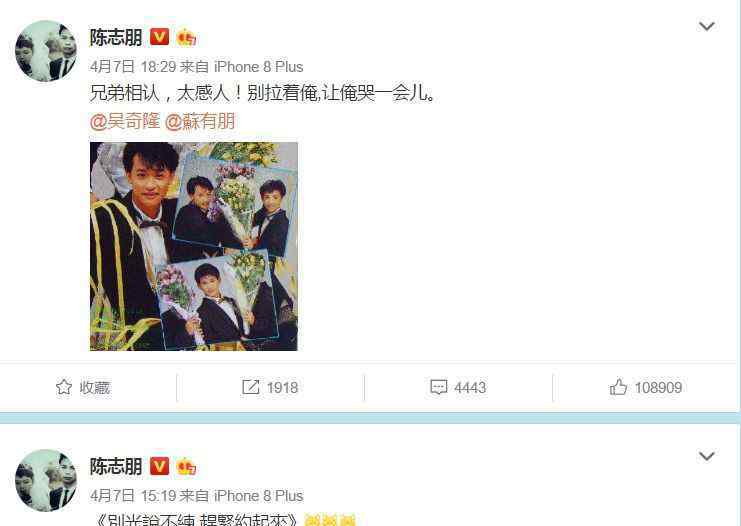Enlarge the attached photo of three boys
The height and width of the screenshot is (526, 741).
coord(194,246)
